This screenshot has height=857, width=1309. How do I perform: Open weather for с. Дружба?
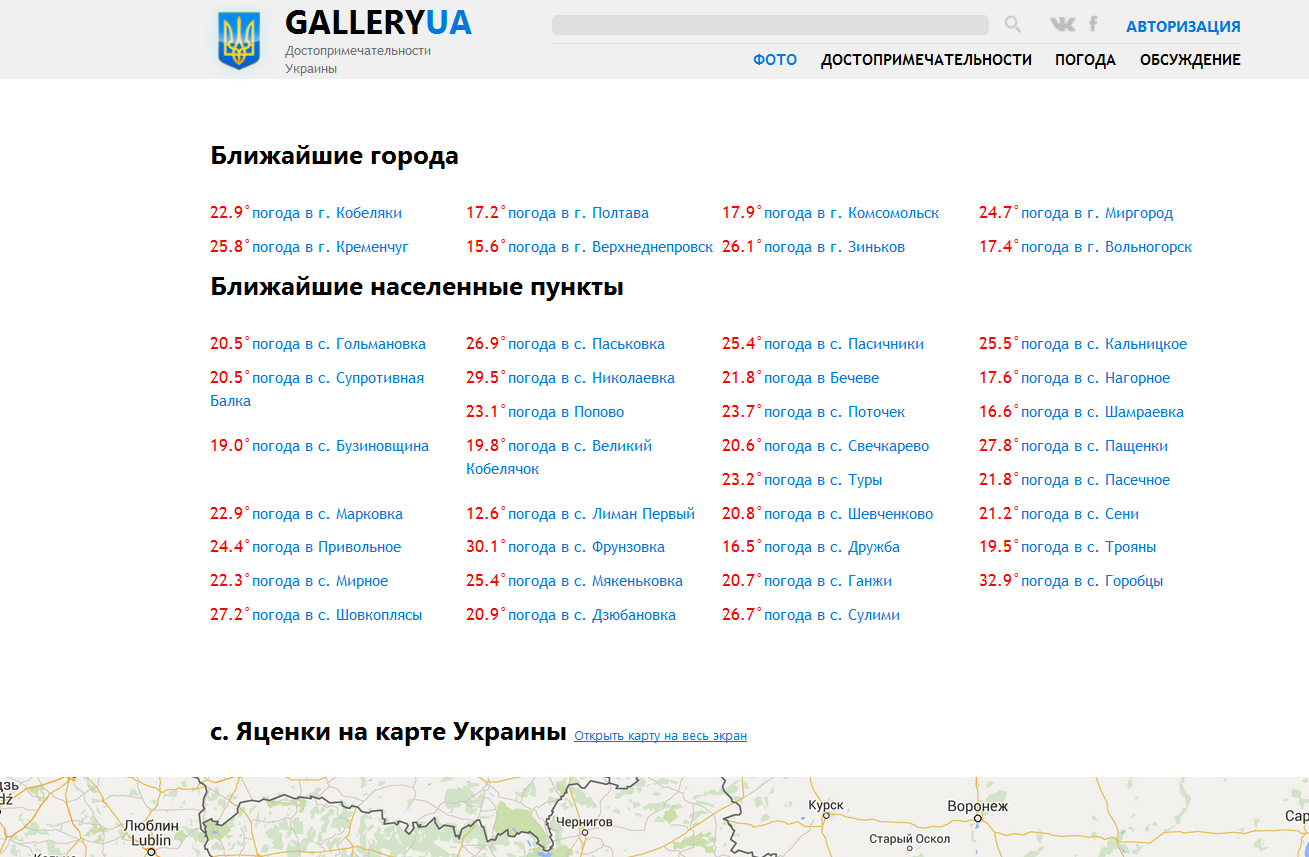coord(832,547)
